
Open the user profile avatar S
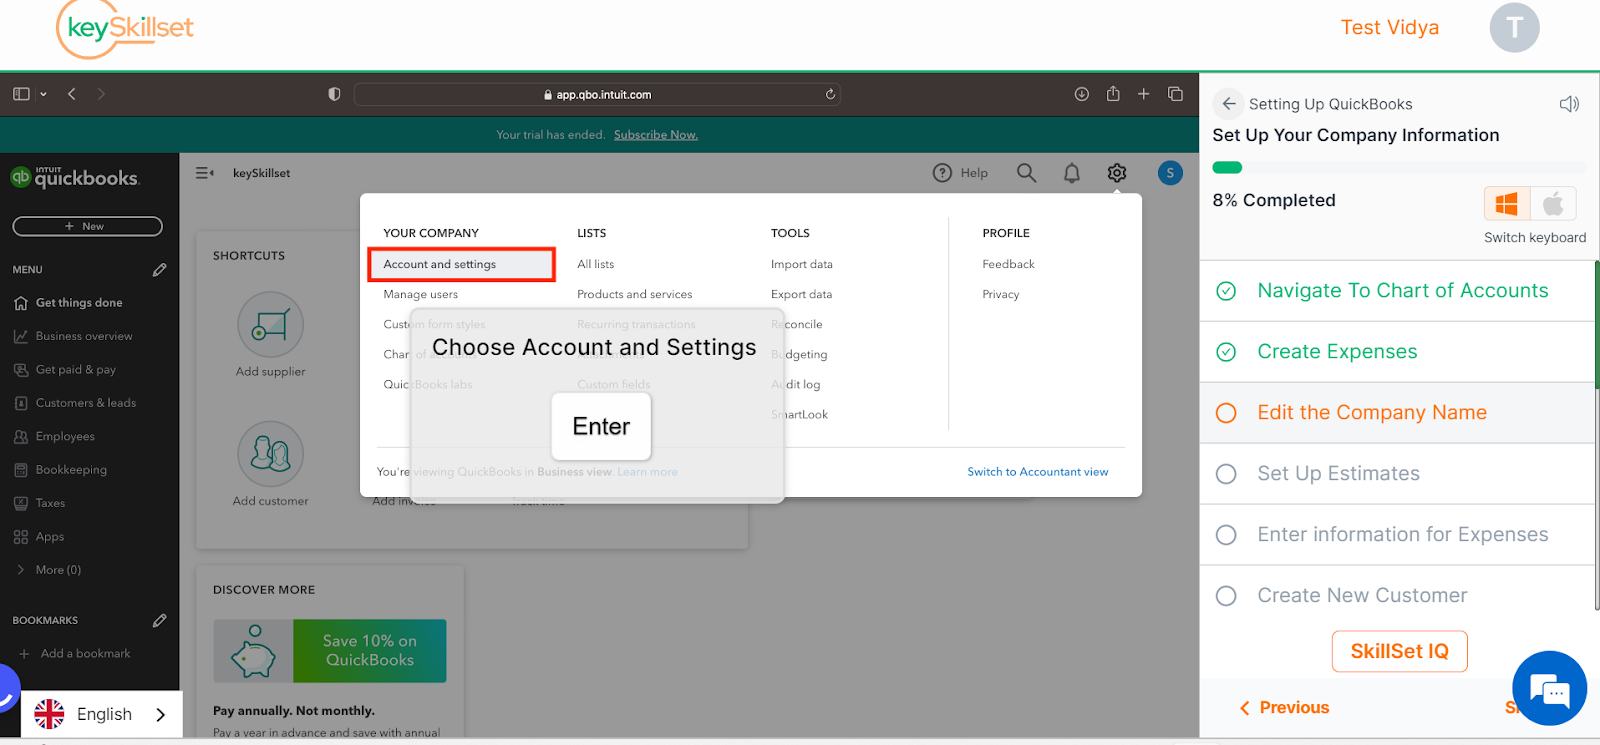tap(1170, 173)
